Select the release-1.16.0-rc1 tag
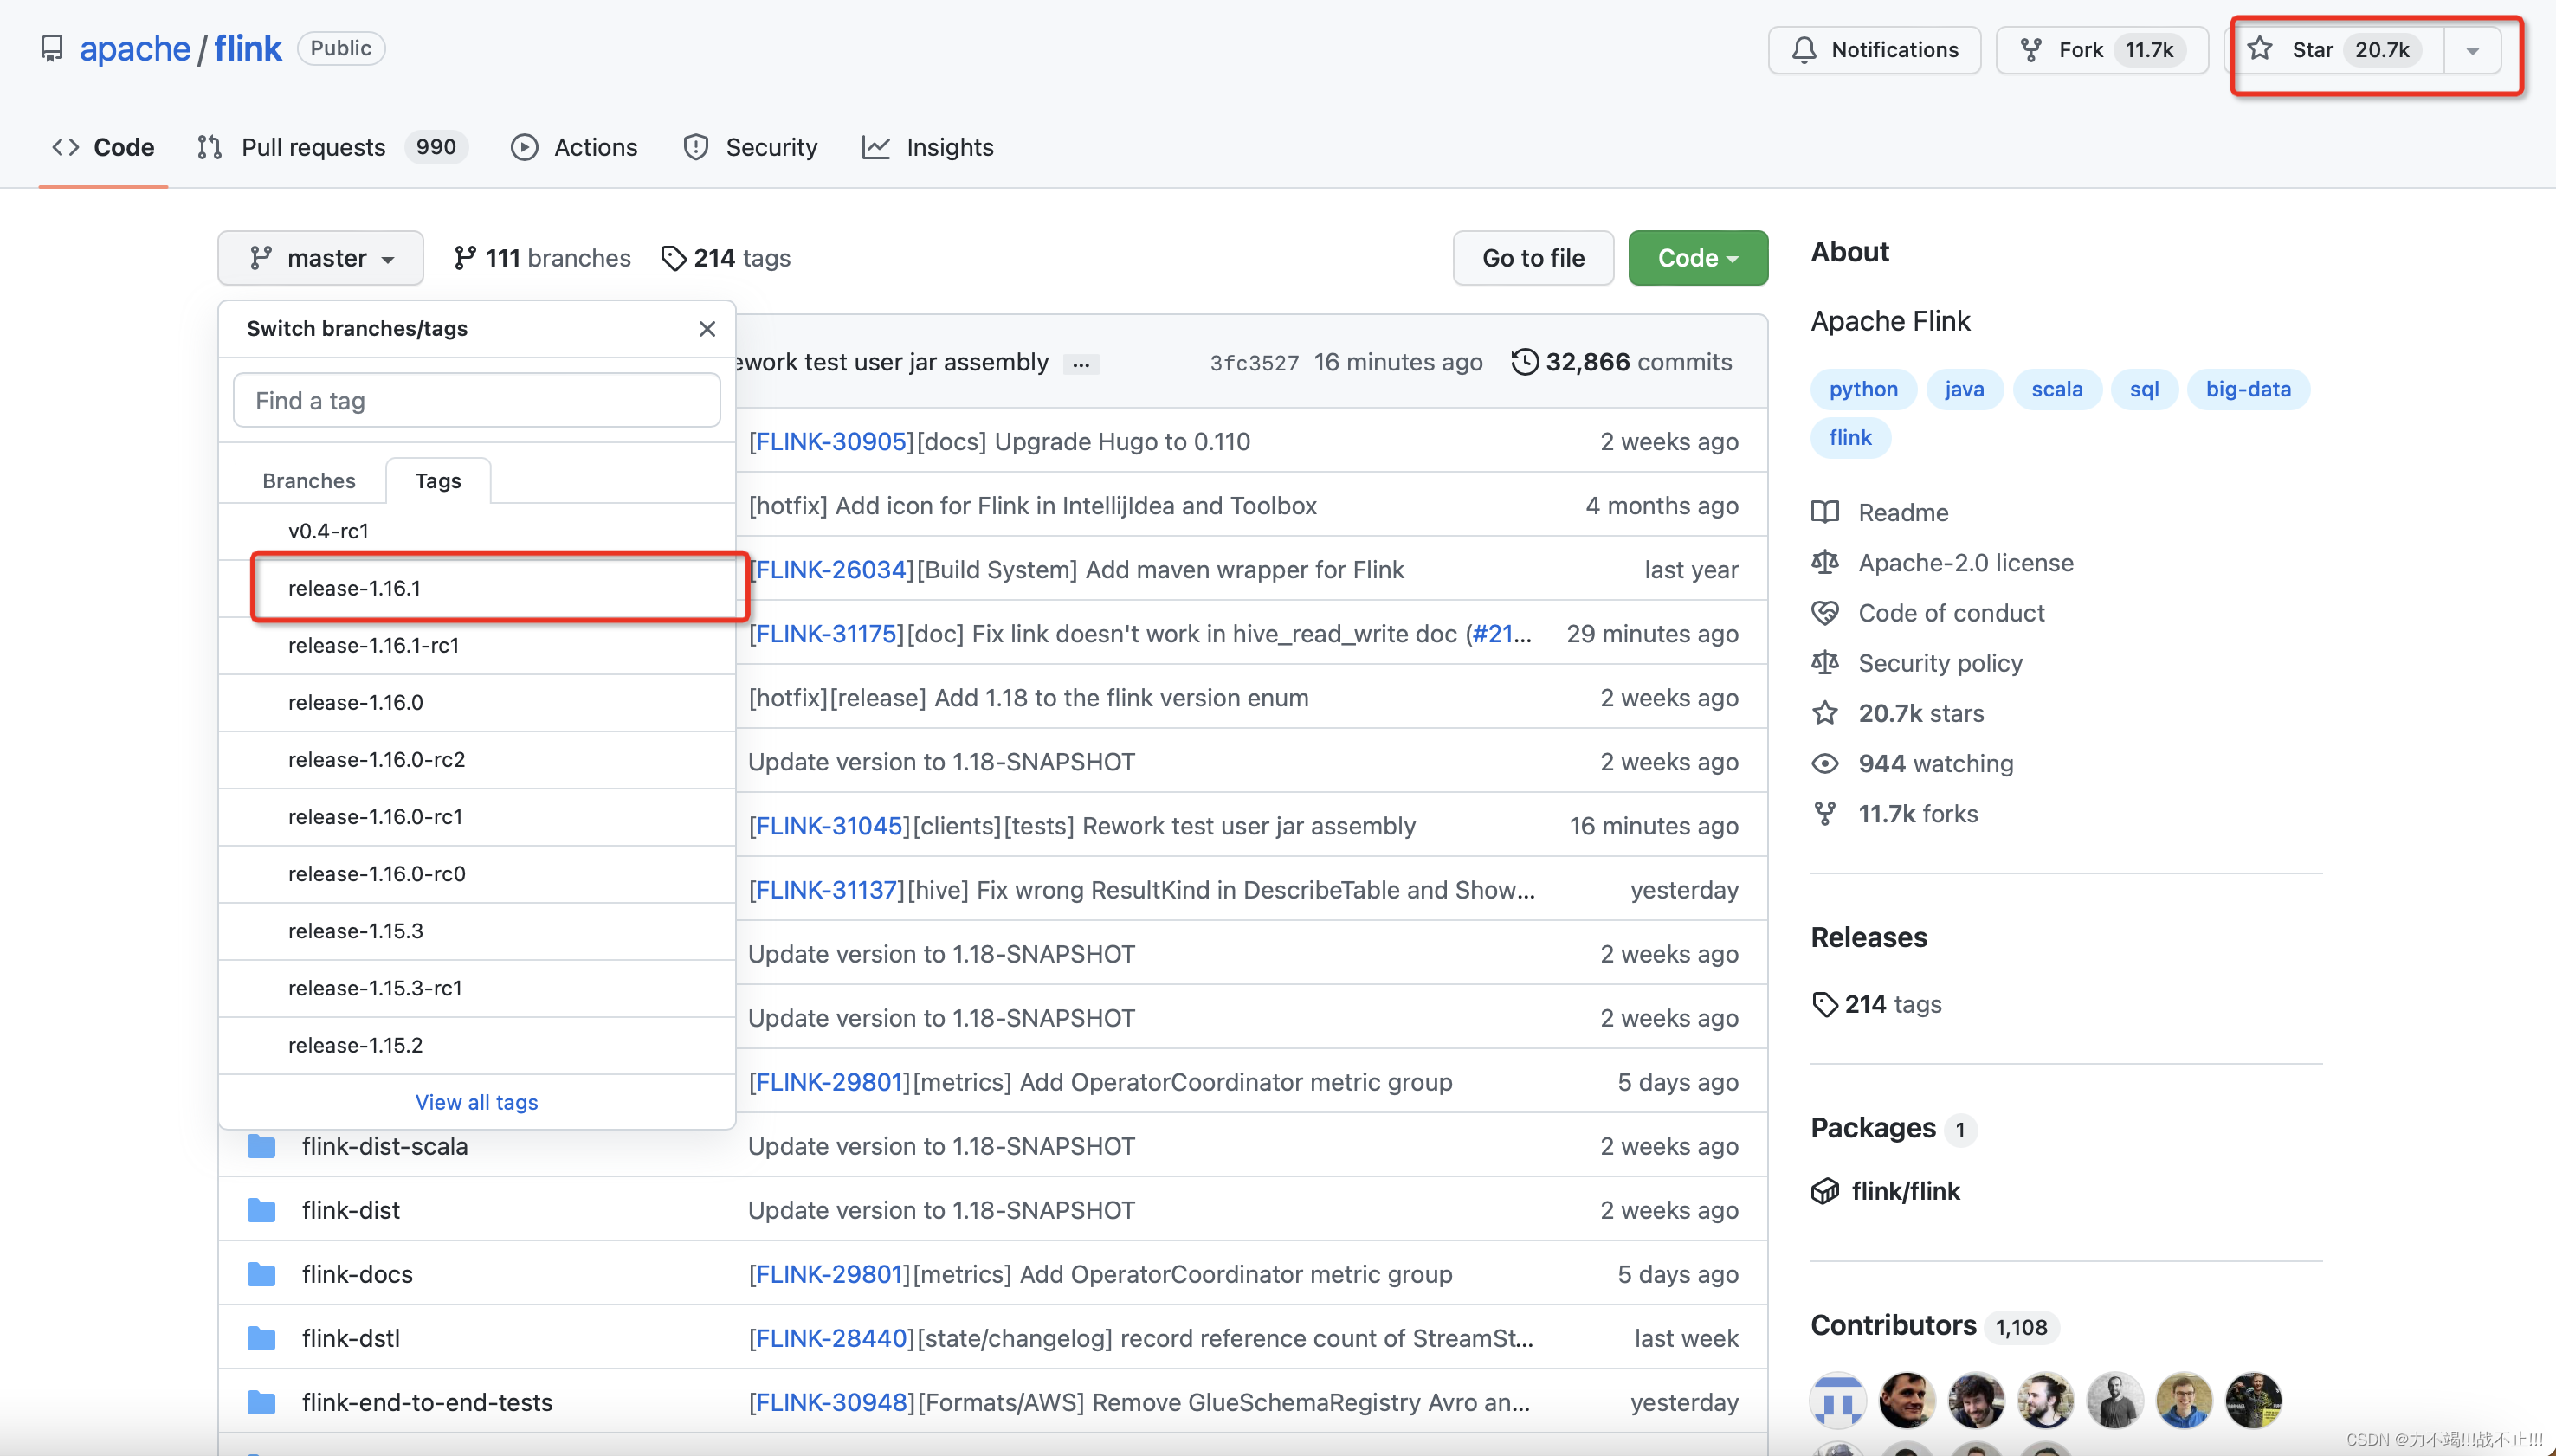Image resolution: width=2556 pixels, height=1456 pixels. [477, 816]
